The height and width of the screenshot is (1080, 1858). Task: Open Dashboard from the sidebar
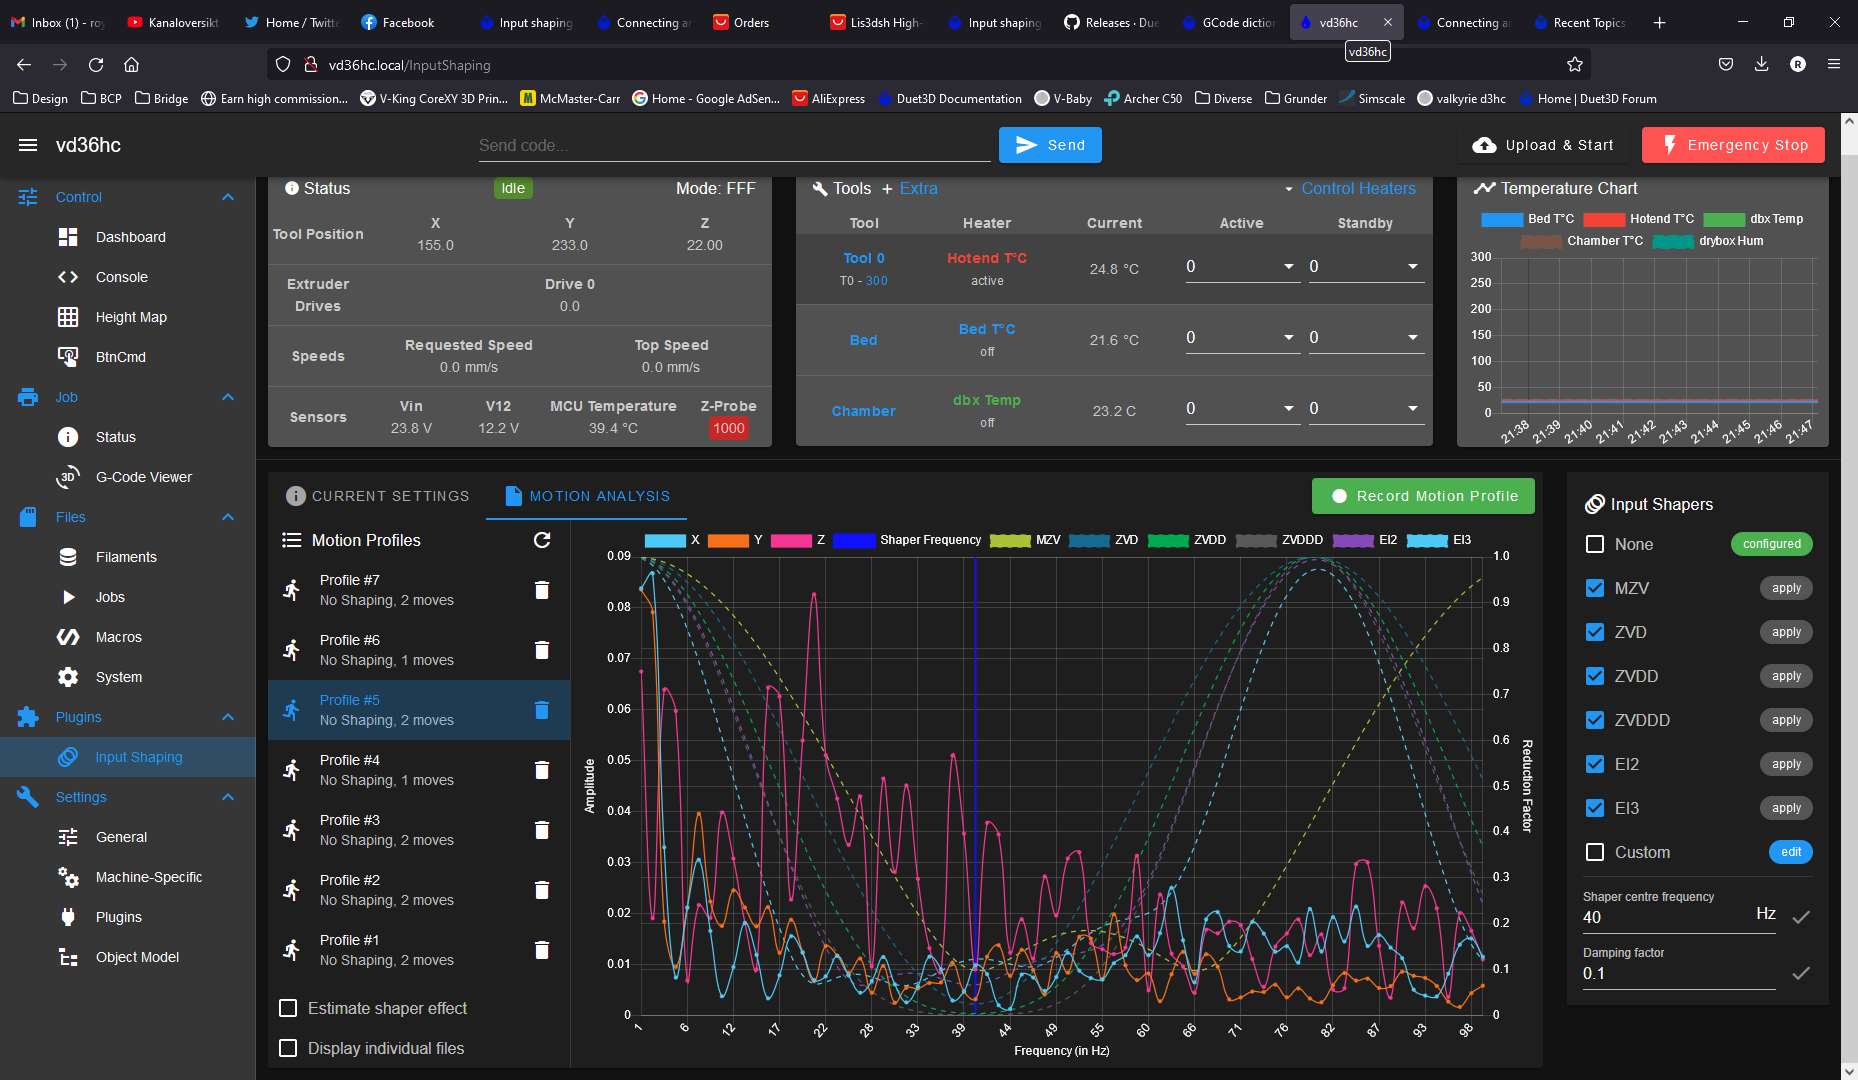(128, 237)
